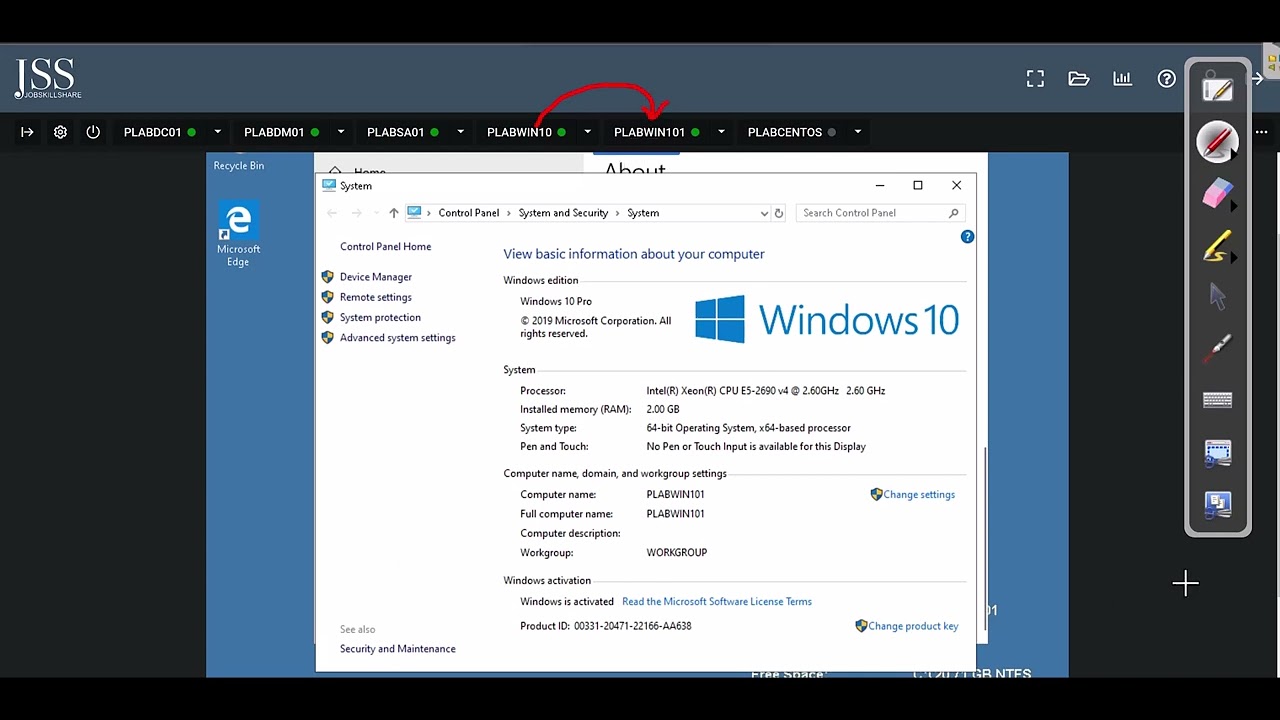Click the lab settings gear icon
Image resolution: width=1280 pixels, height=720 pixels.
click(61, 132)
